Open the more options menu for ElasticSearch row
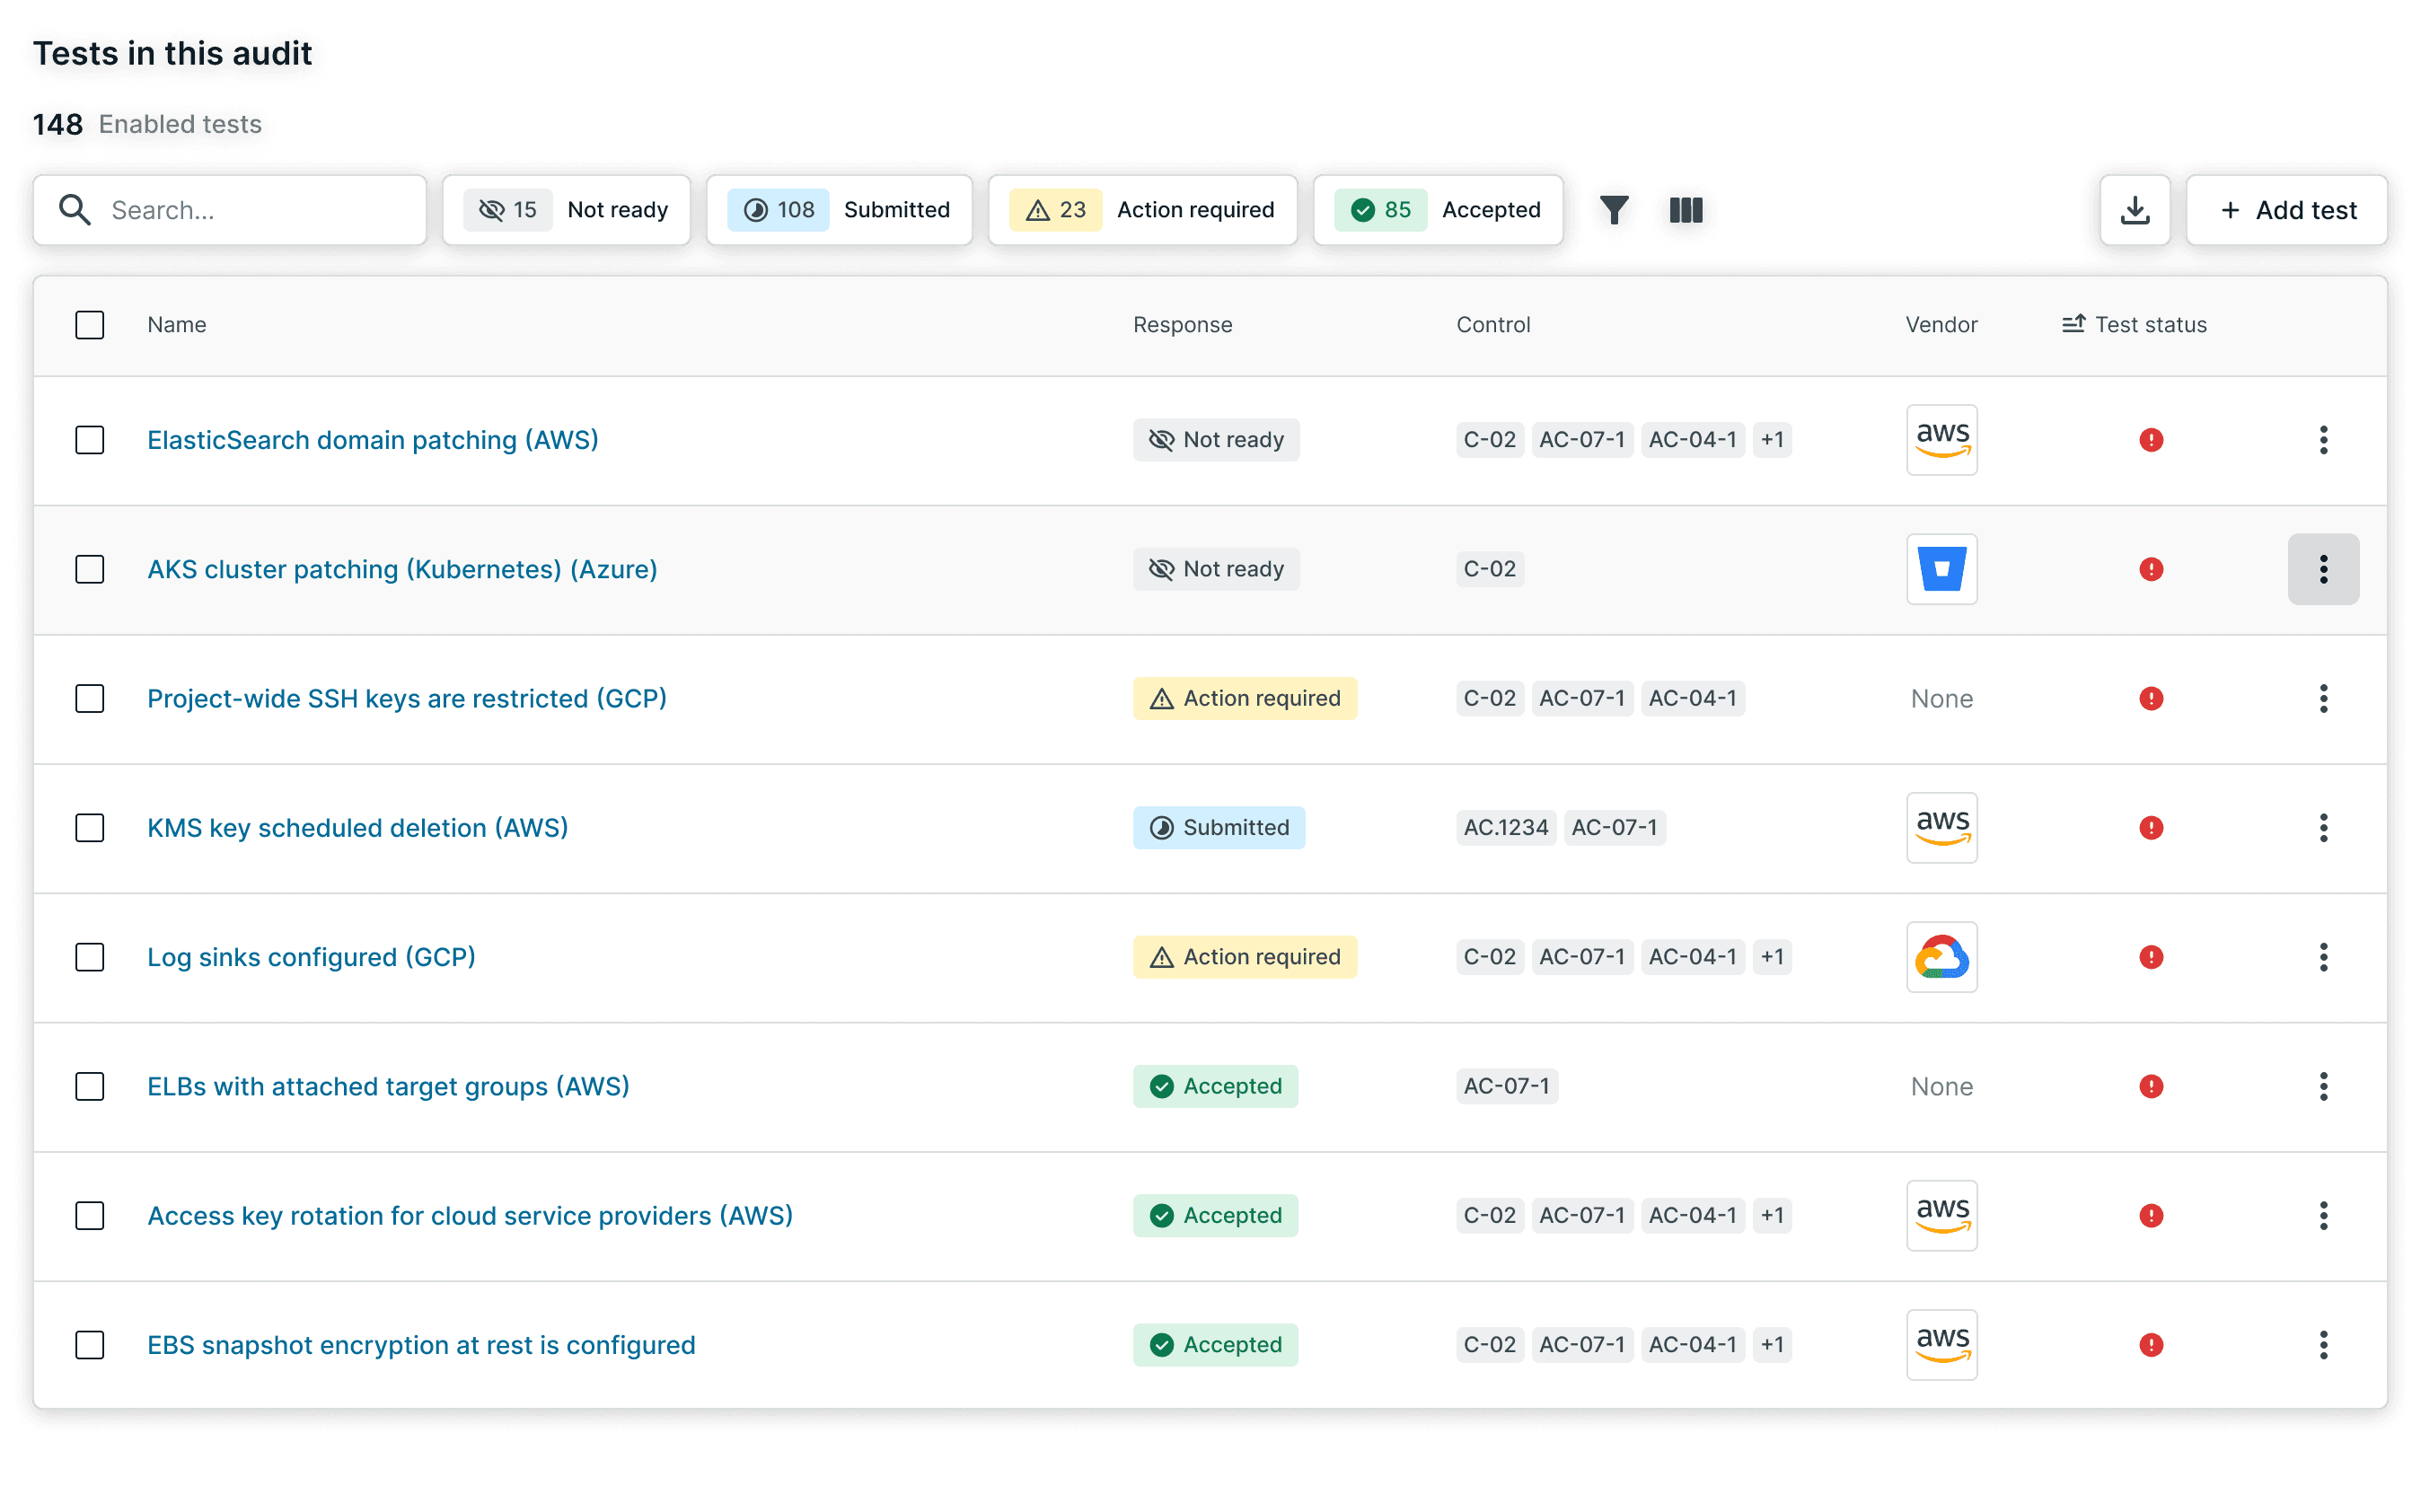 coord(2323,440)
